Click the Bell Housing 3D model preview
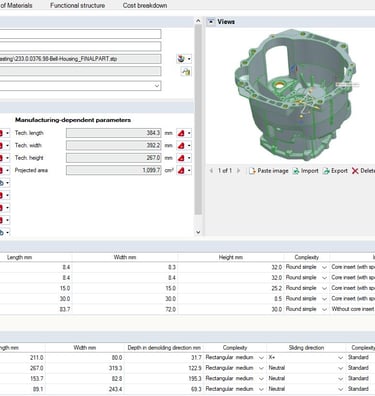 [295, 95]
